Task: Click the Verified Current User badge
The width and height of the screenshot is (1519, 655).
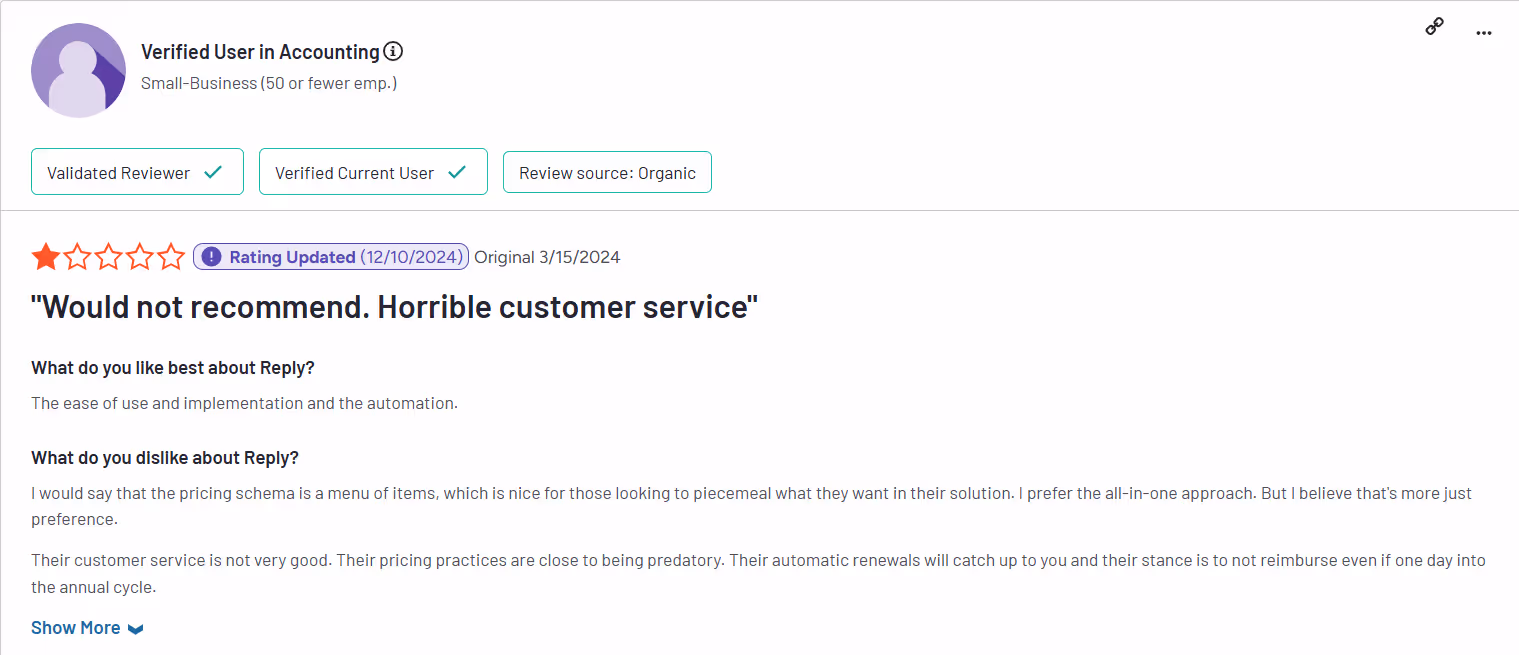Action: [373, 170]
